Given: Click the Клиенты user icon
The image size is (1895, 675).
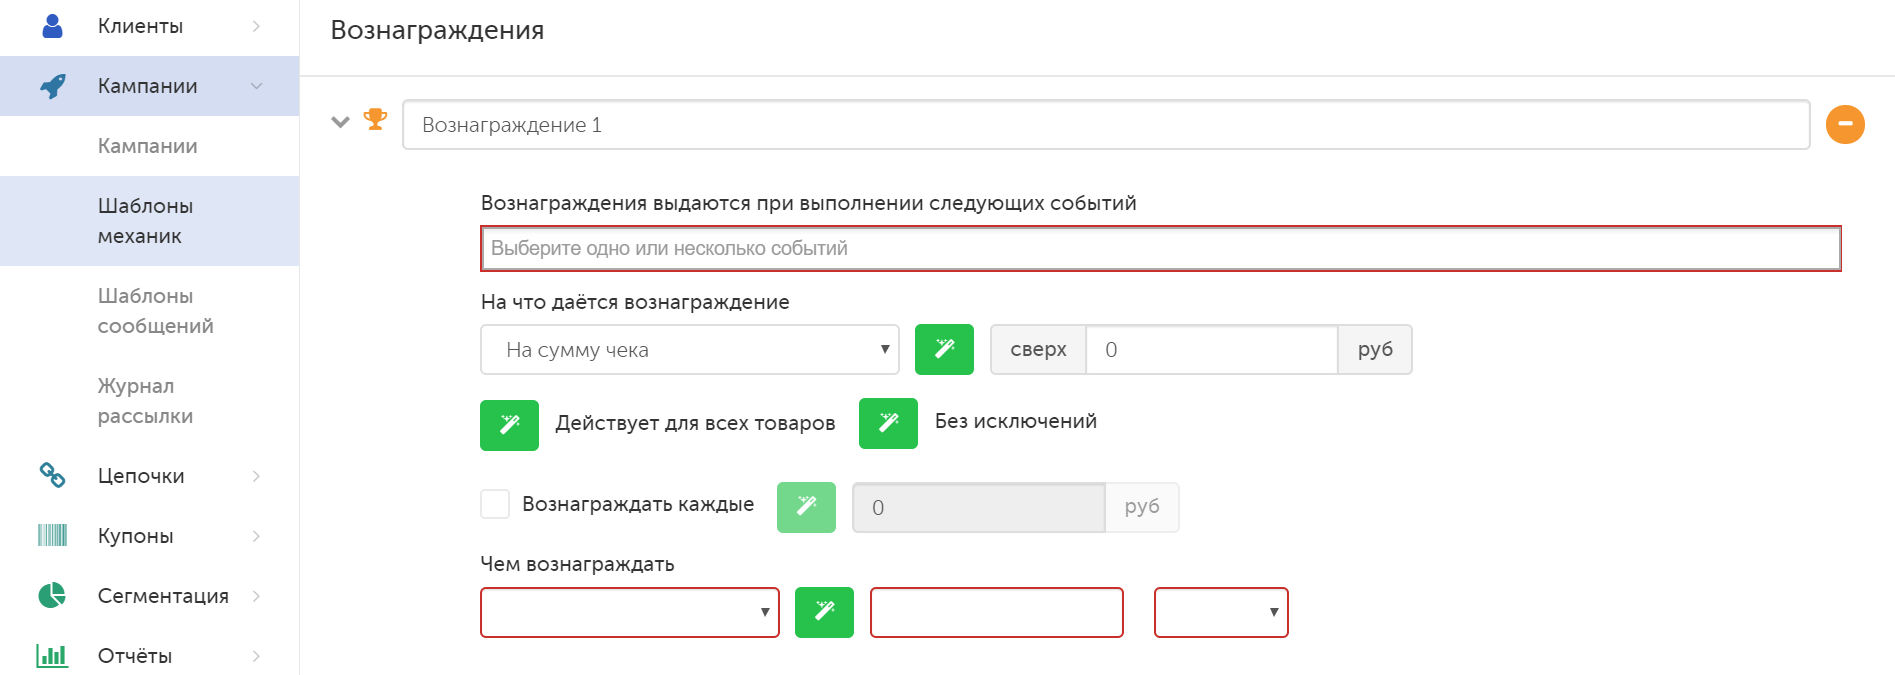Looking at the screenshot, I should (x=53, y=26).
